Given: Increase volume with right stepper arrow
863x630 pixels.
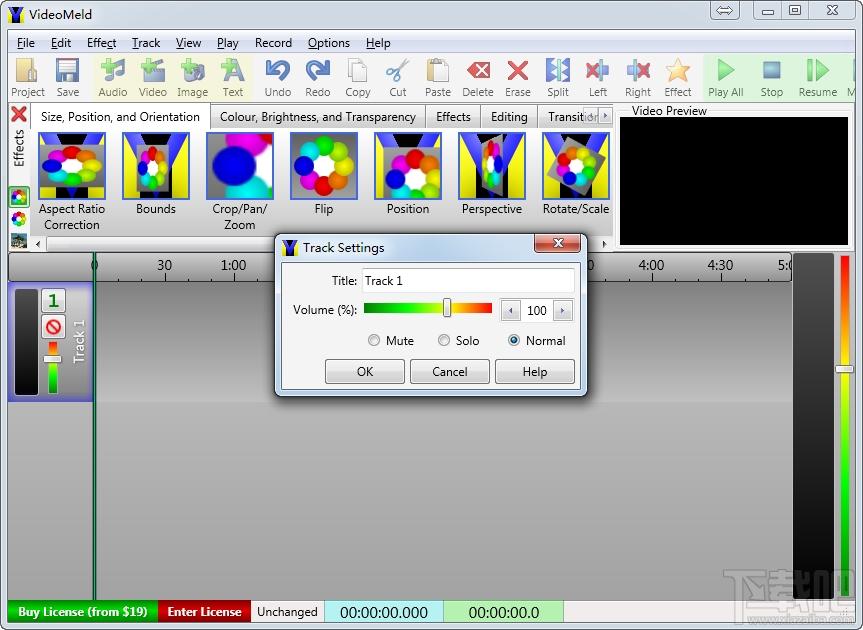Looking at the screenshot, I should (562, 310).
